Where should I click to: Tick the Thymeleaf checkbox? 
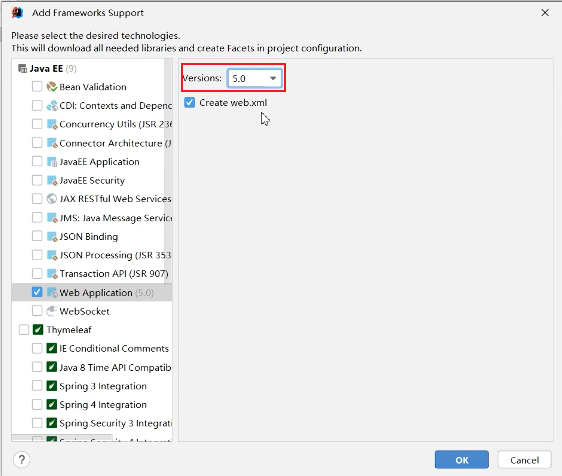pyautogui.click(x=24, y=329)
